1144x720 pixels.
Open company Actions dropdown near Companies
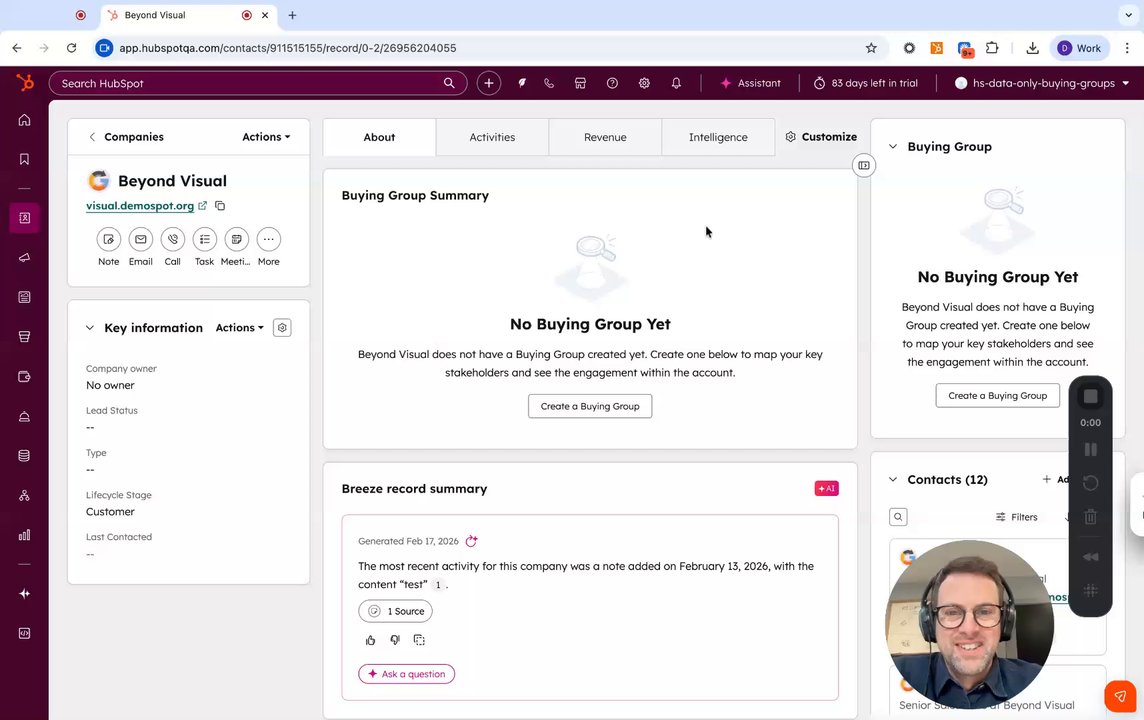(266, 136)
